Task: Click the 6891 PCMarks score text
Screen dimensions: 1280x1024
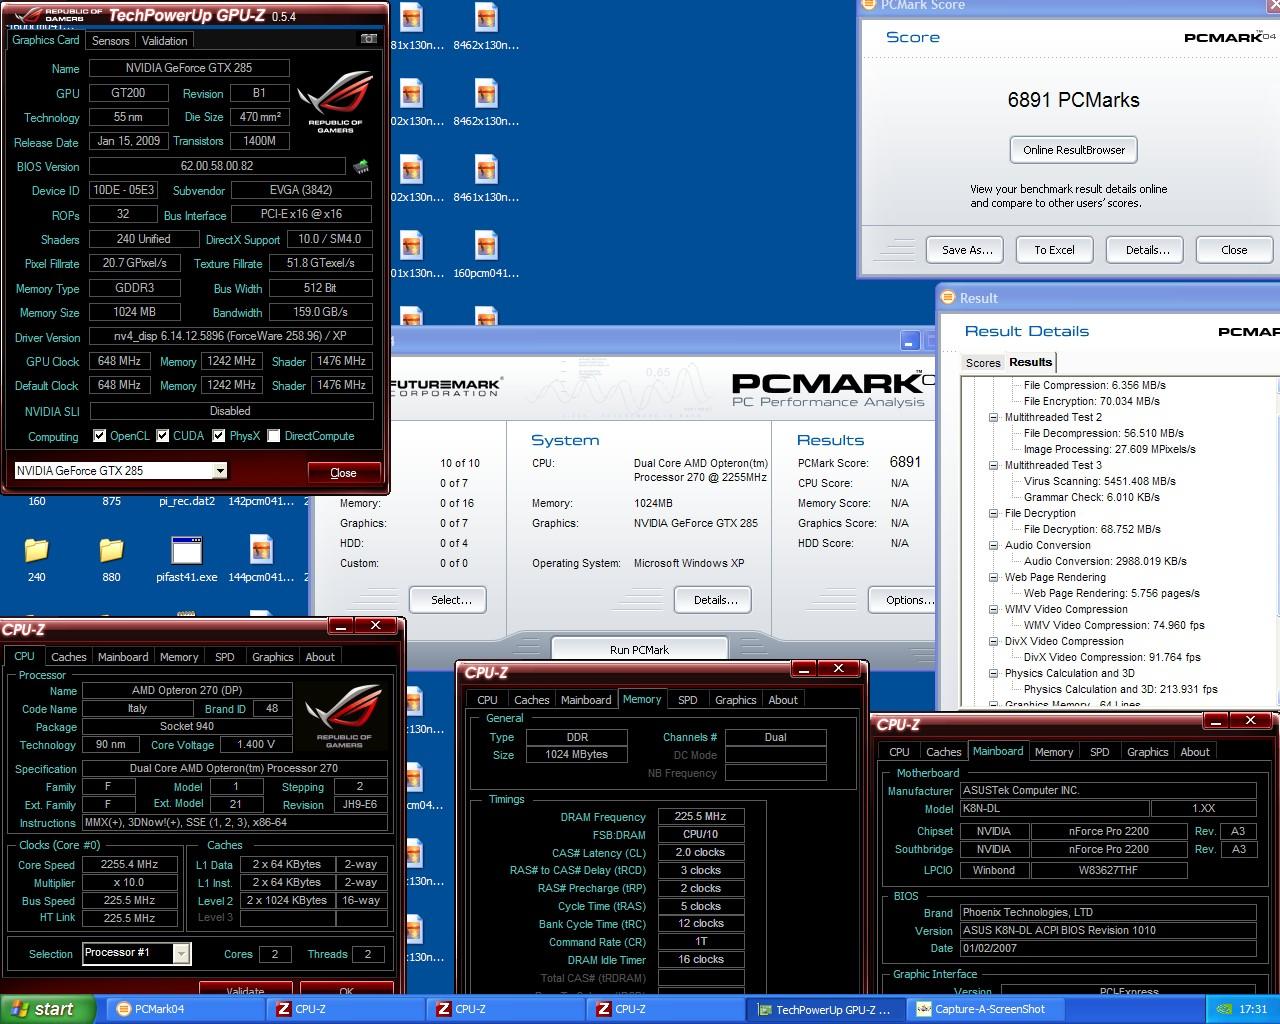Action: [x=1073, y=100]
